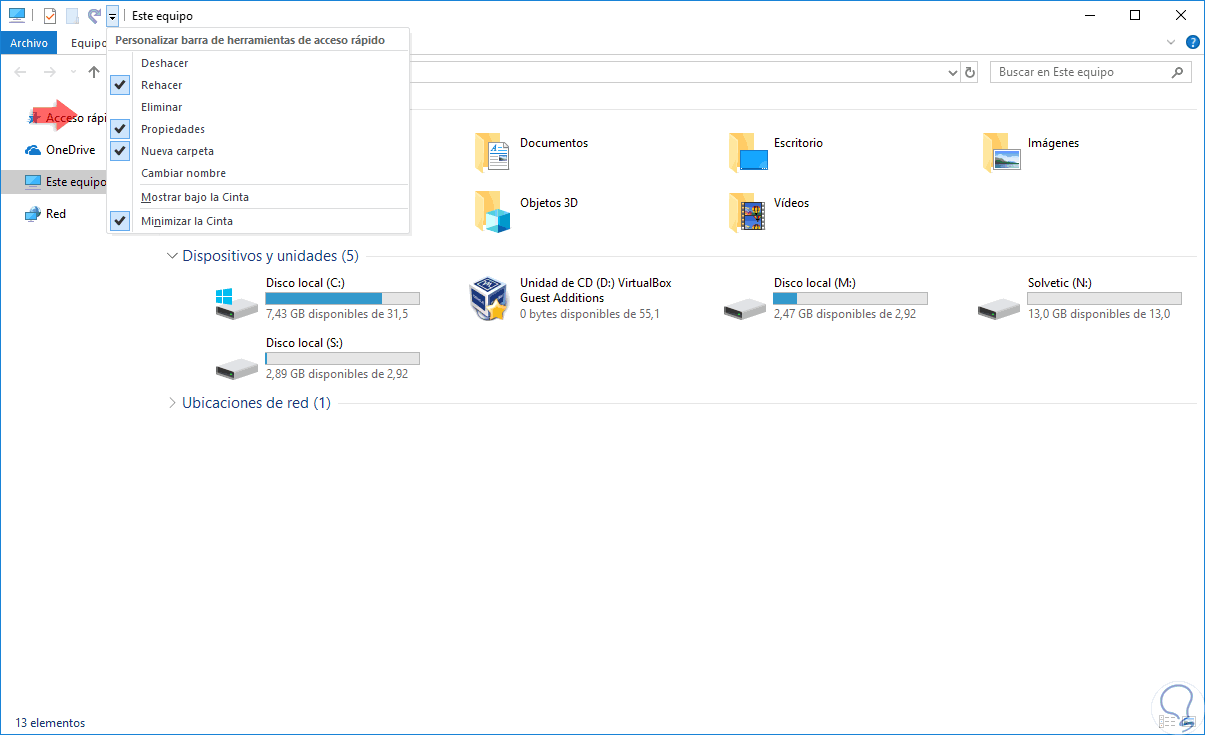Viewport: 1205px width, 735px height.
Task: Click the Escritorio folder name
Action: [x=798, y=143]
